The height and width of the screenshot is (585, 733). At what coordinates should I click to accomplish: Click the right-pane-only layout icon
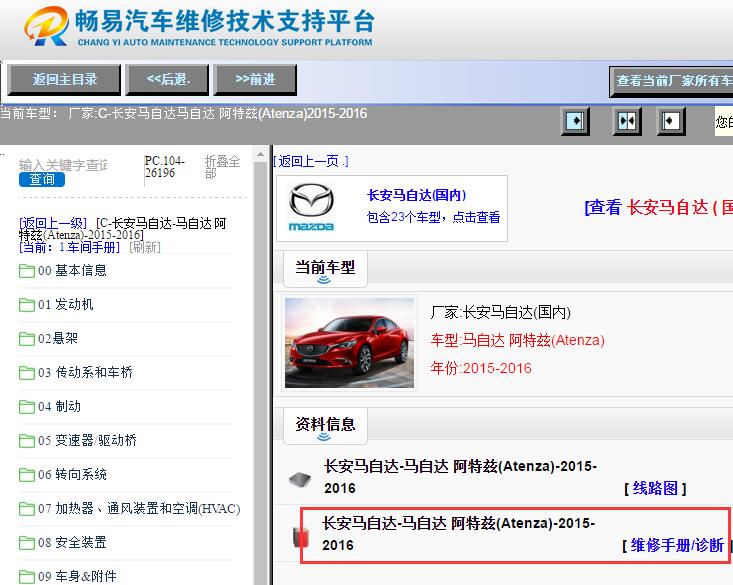click(x=671, y=121)
